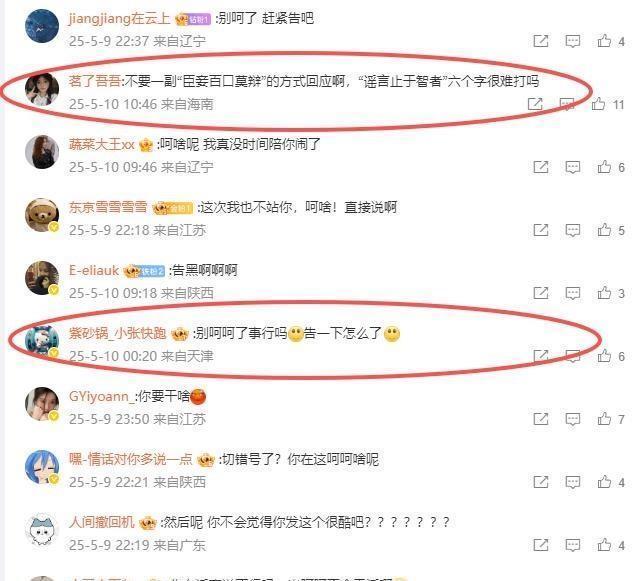The width and height of the screenshot is (638, 581).
Task: Like the comment by 茗了吾吾
Action: (598, 104)
